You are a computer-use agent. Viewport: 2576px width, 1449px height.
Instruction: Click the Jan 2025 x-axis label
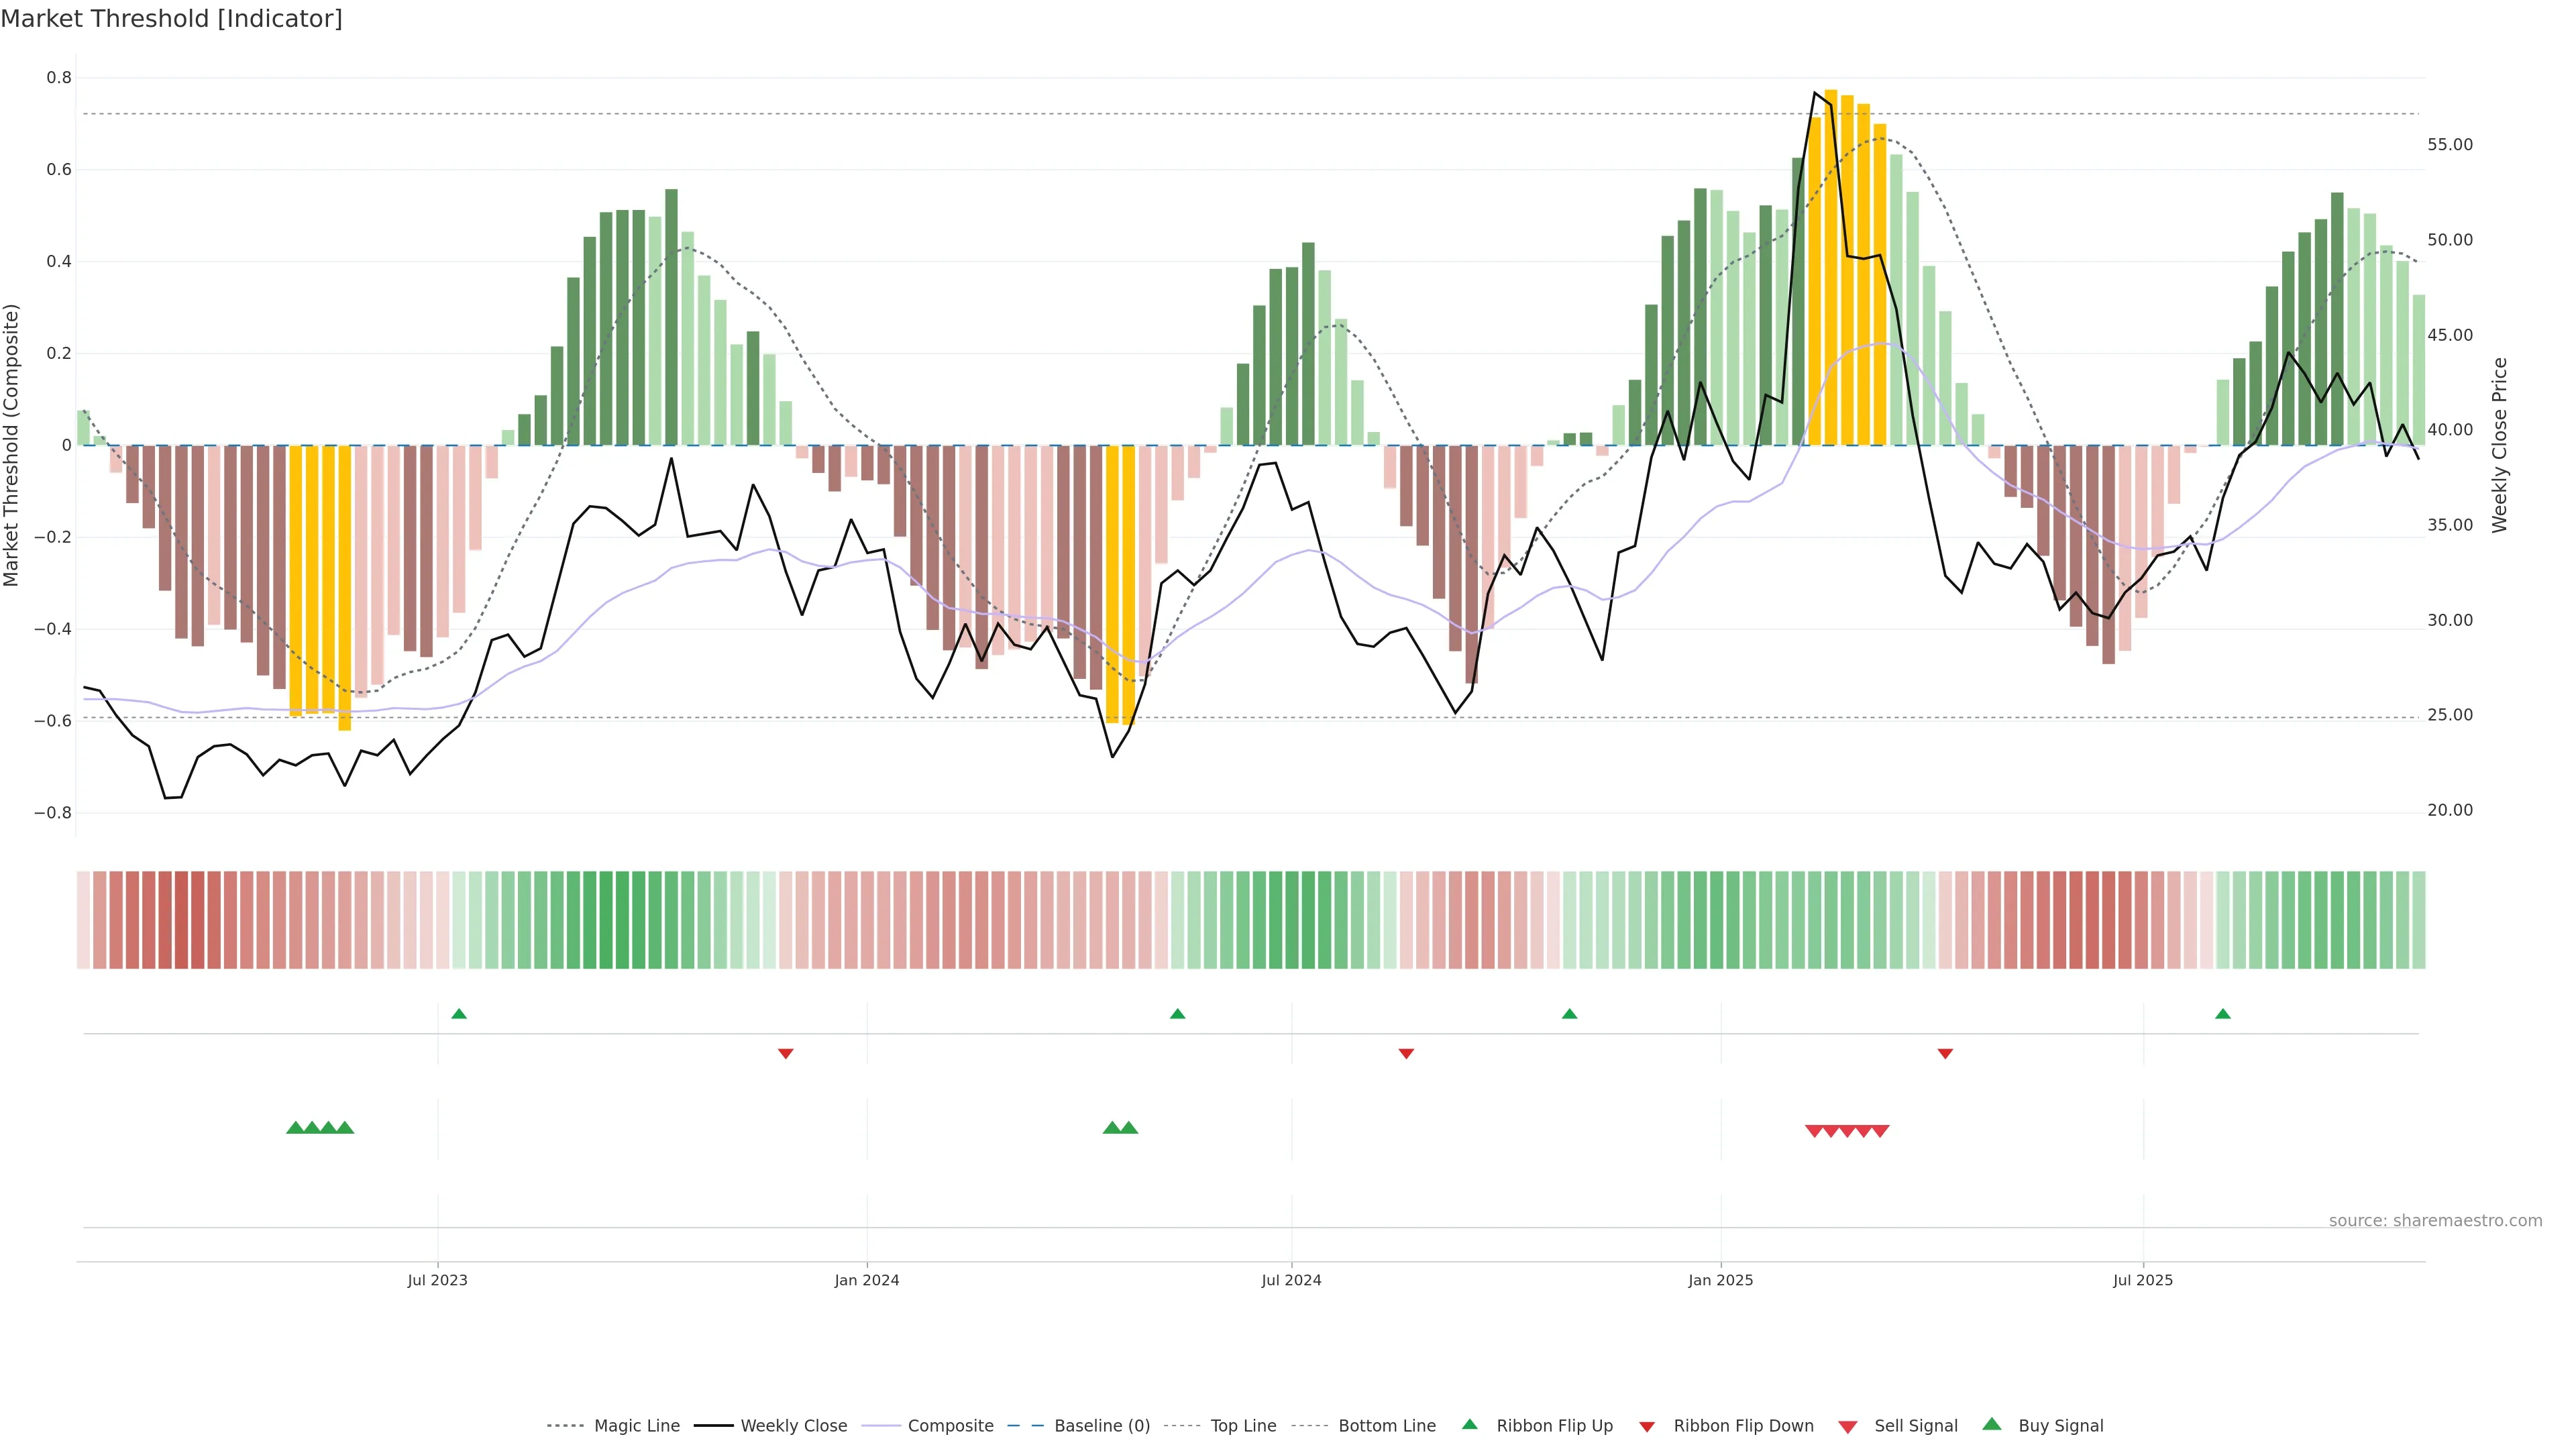(1720, 1280)
